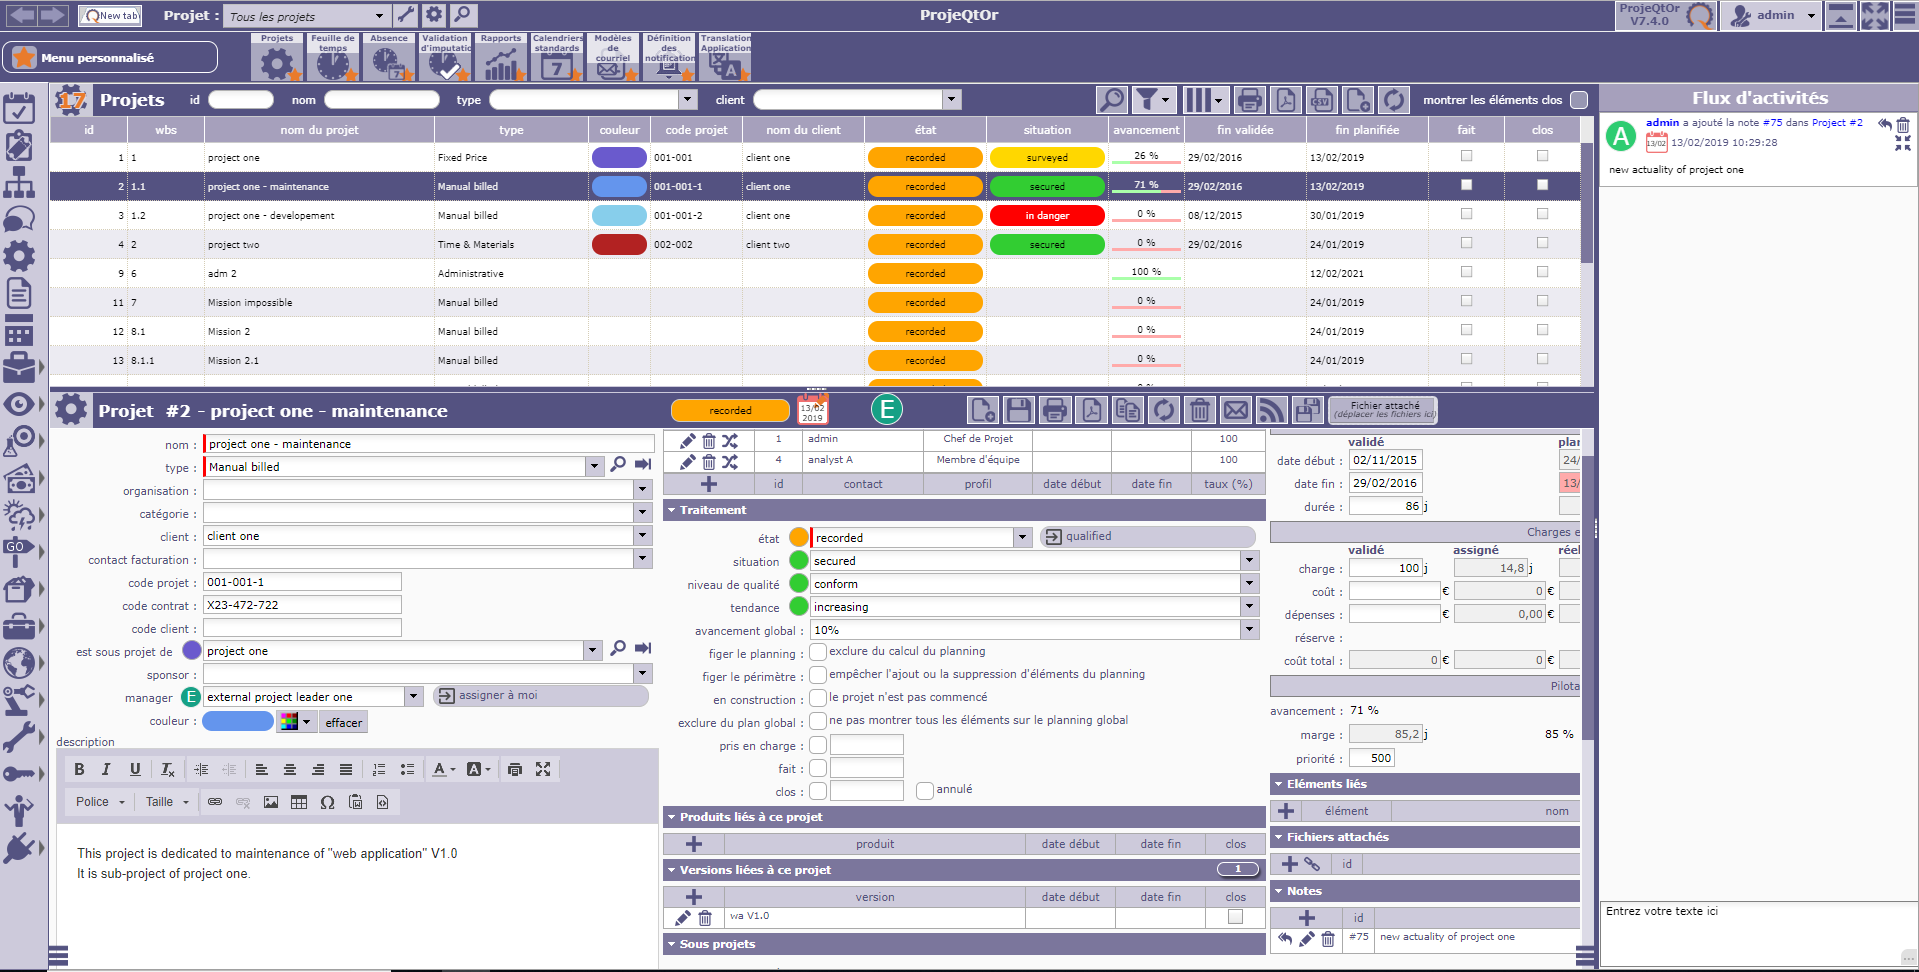The width and height of the screenshot is (1919, 972).
Task: Open the list filter funnel icon
Action: coord(1148,100)
